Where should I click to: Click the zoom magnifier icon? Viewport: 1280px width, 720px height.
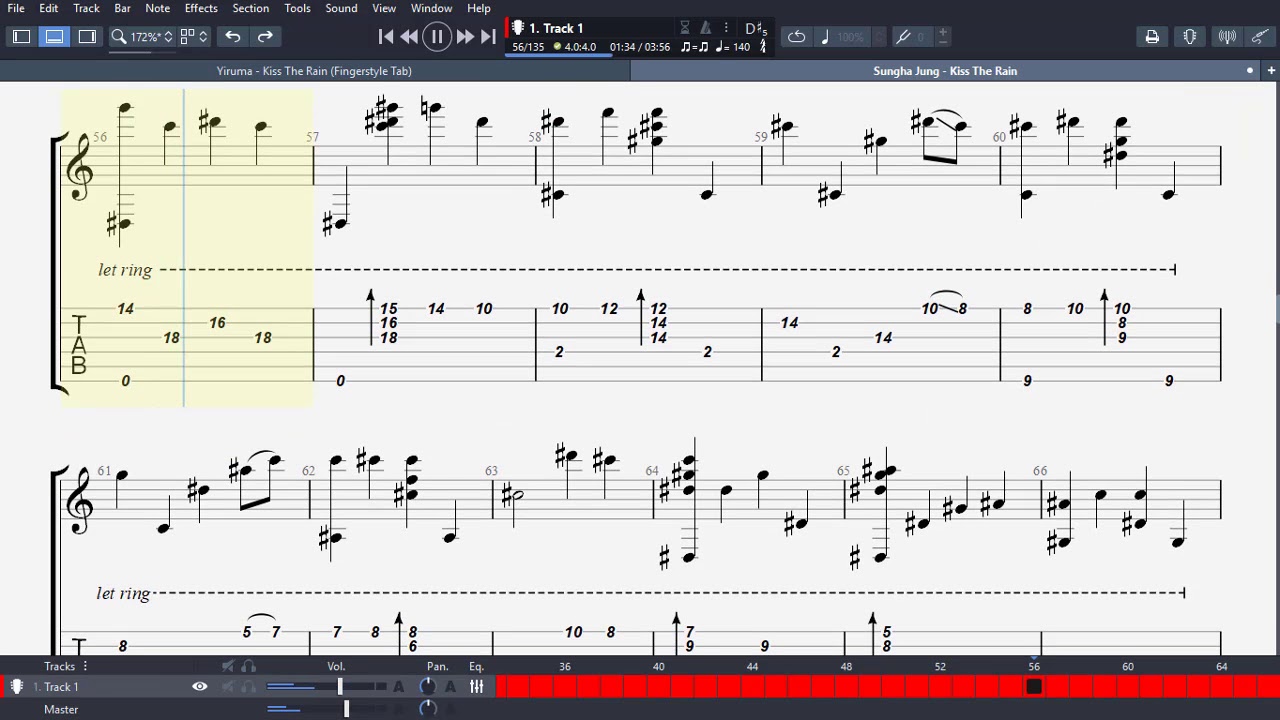click(118, 37)
